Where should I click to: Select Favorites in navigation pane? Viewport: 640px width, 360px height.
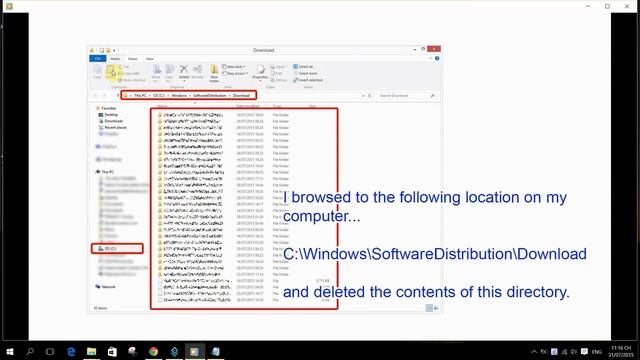coord(106,109)
